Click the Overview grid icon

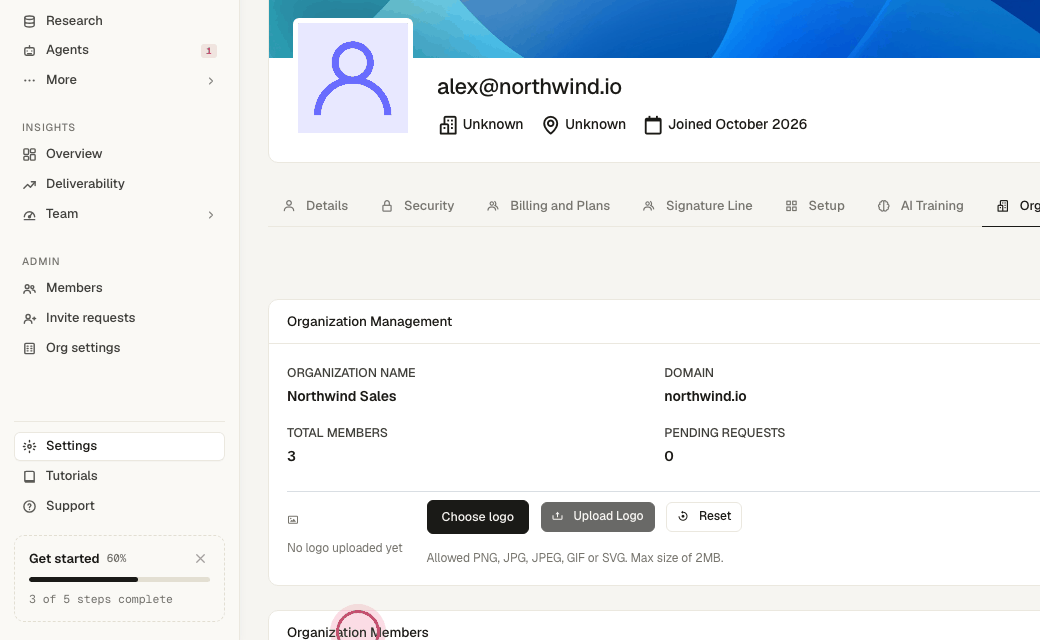tap(29, 155)
